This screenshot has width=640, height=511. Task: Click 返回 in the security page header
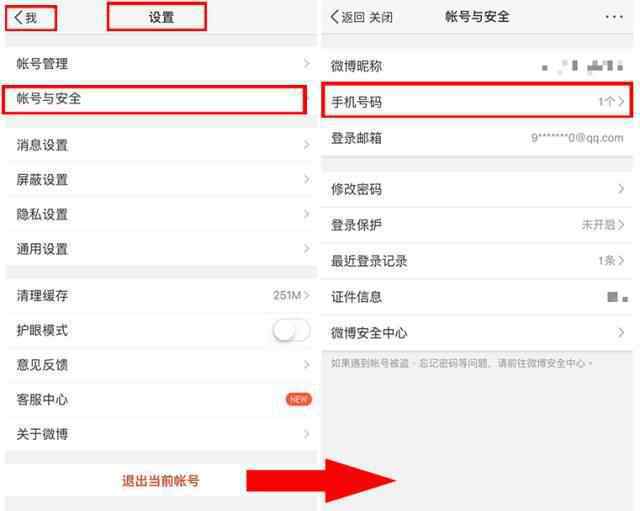click(x=347, y=17)
